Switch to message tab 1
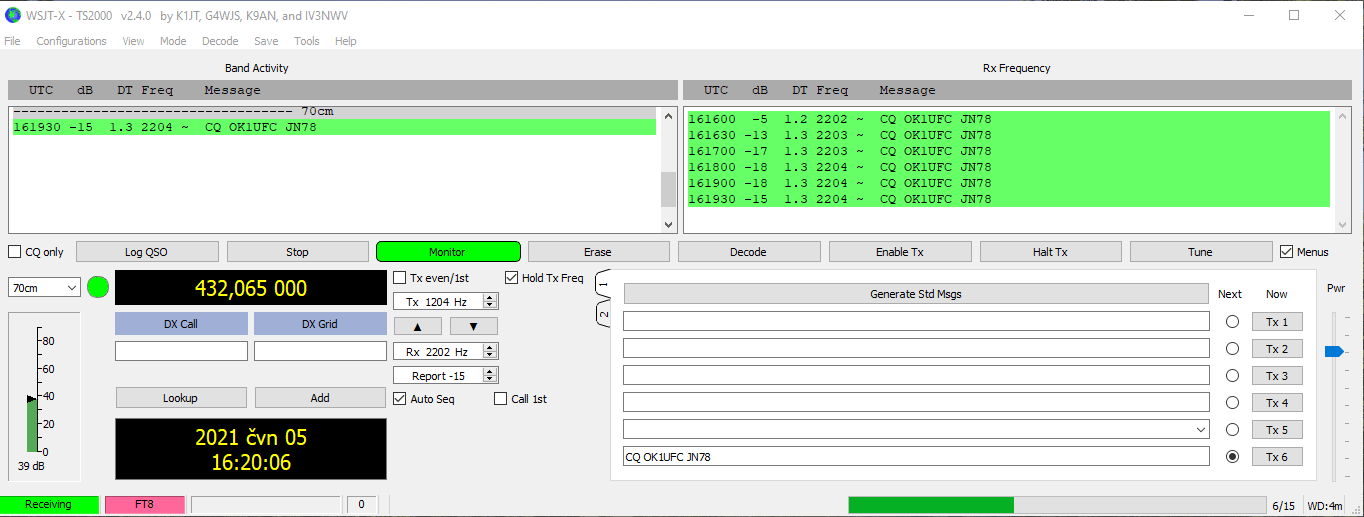Screen dimensions: 1364x517 (x=602, y=284)
